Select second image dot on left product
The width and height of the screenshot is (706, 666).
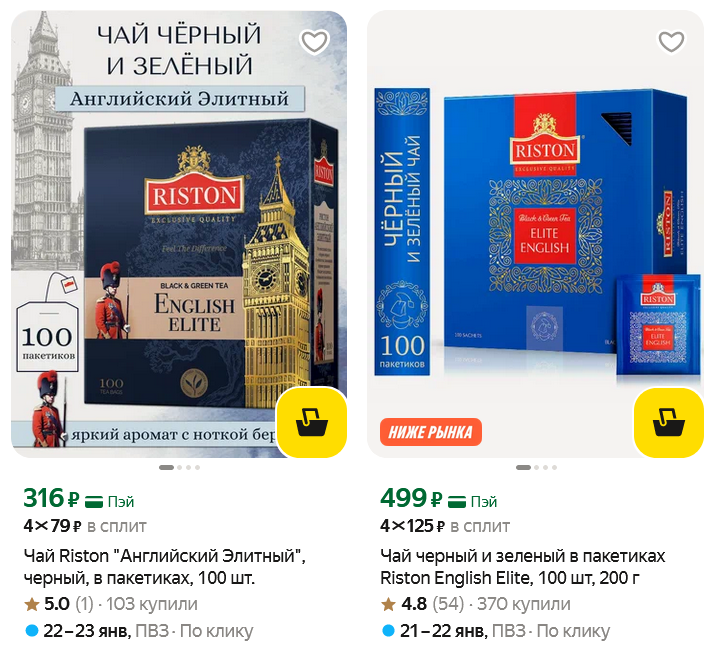coord(180,467)
